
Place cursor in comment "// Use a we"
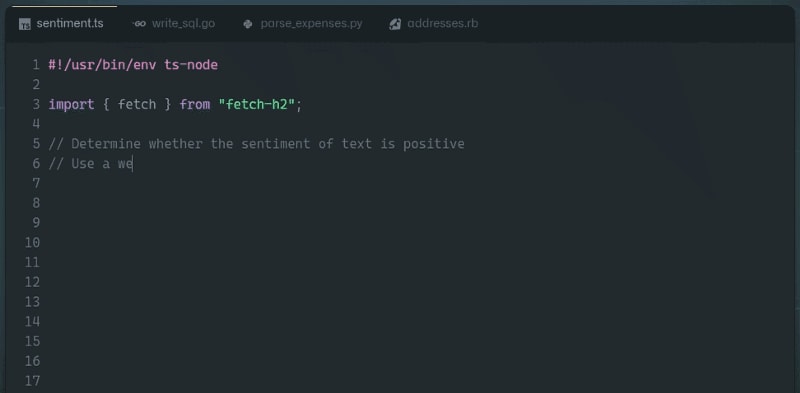pyautogui.click(x=91, y=164)
